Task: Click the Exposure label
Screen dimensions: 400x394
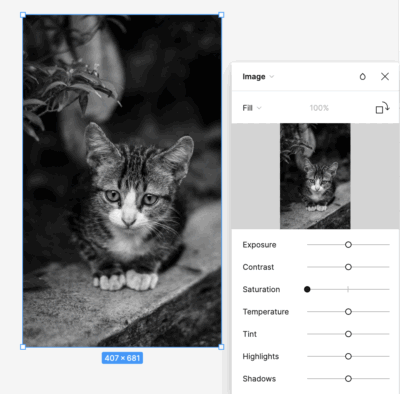Action: pyautogui.click(x=259, y=245)
